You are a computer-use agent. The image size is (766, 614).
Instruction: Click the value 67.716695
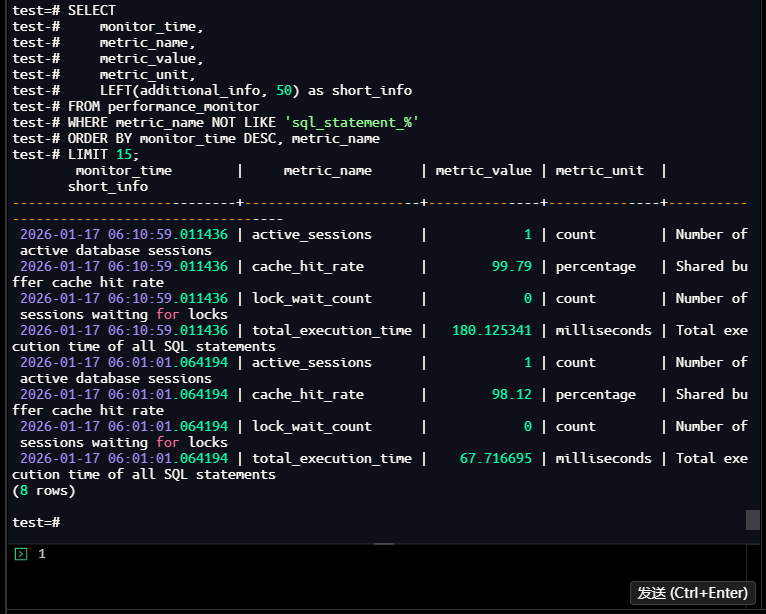tap(495, 458)
